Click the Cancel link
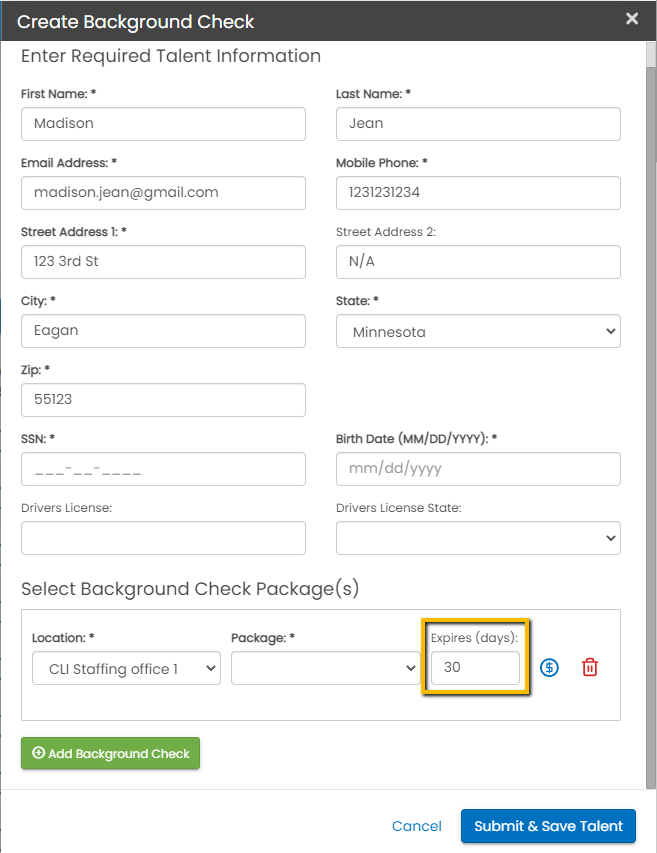Screen dimensions: 657x853 click(417, 826)
